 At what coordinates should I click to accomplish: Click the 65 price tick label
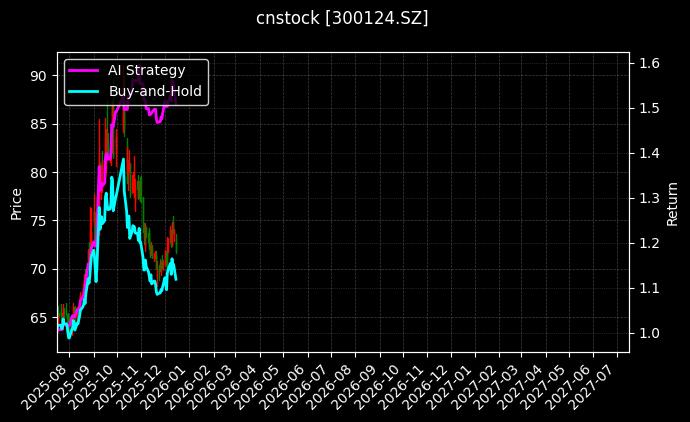pos(38,318)
